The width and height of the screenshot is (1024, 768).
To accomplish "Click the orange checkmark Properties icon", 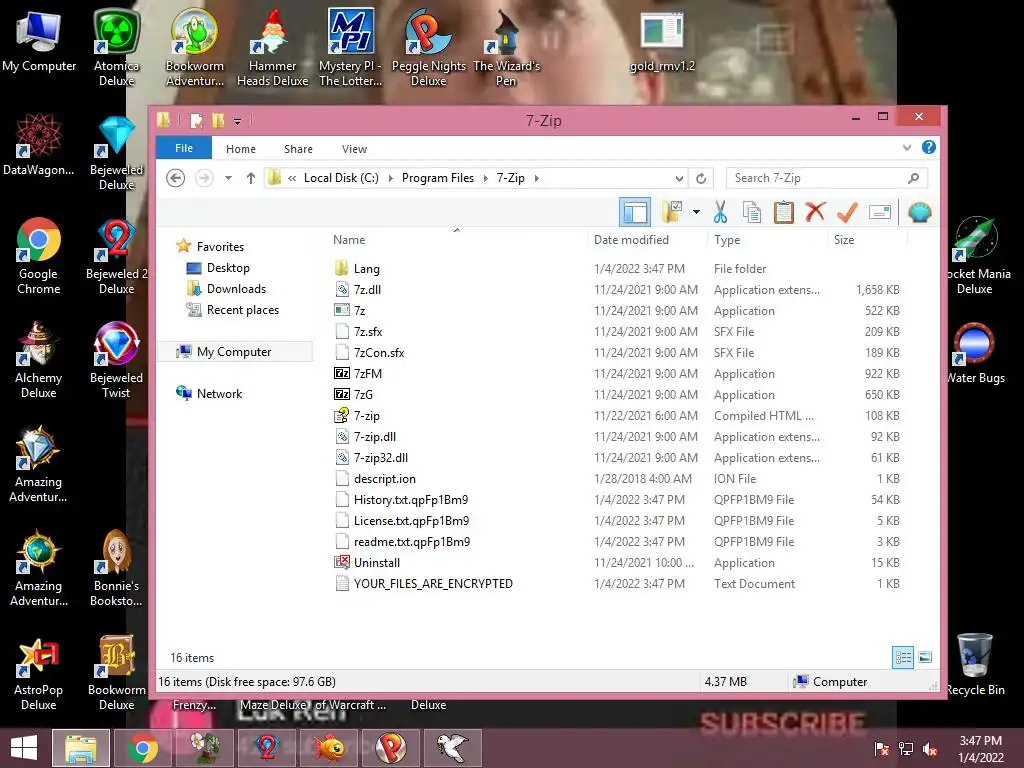I will pos(847,212).
